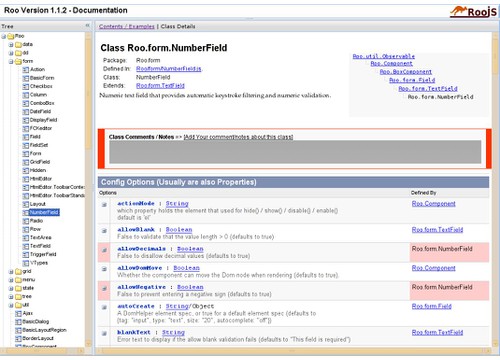Click the main content horizontal scrollbar
Viewport: 500px width, 360px height.
293,351
